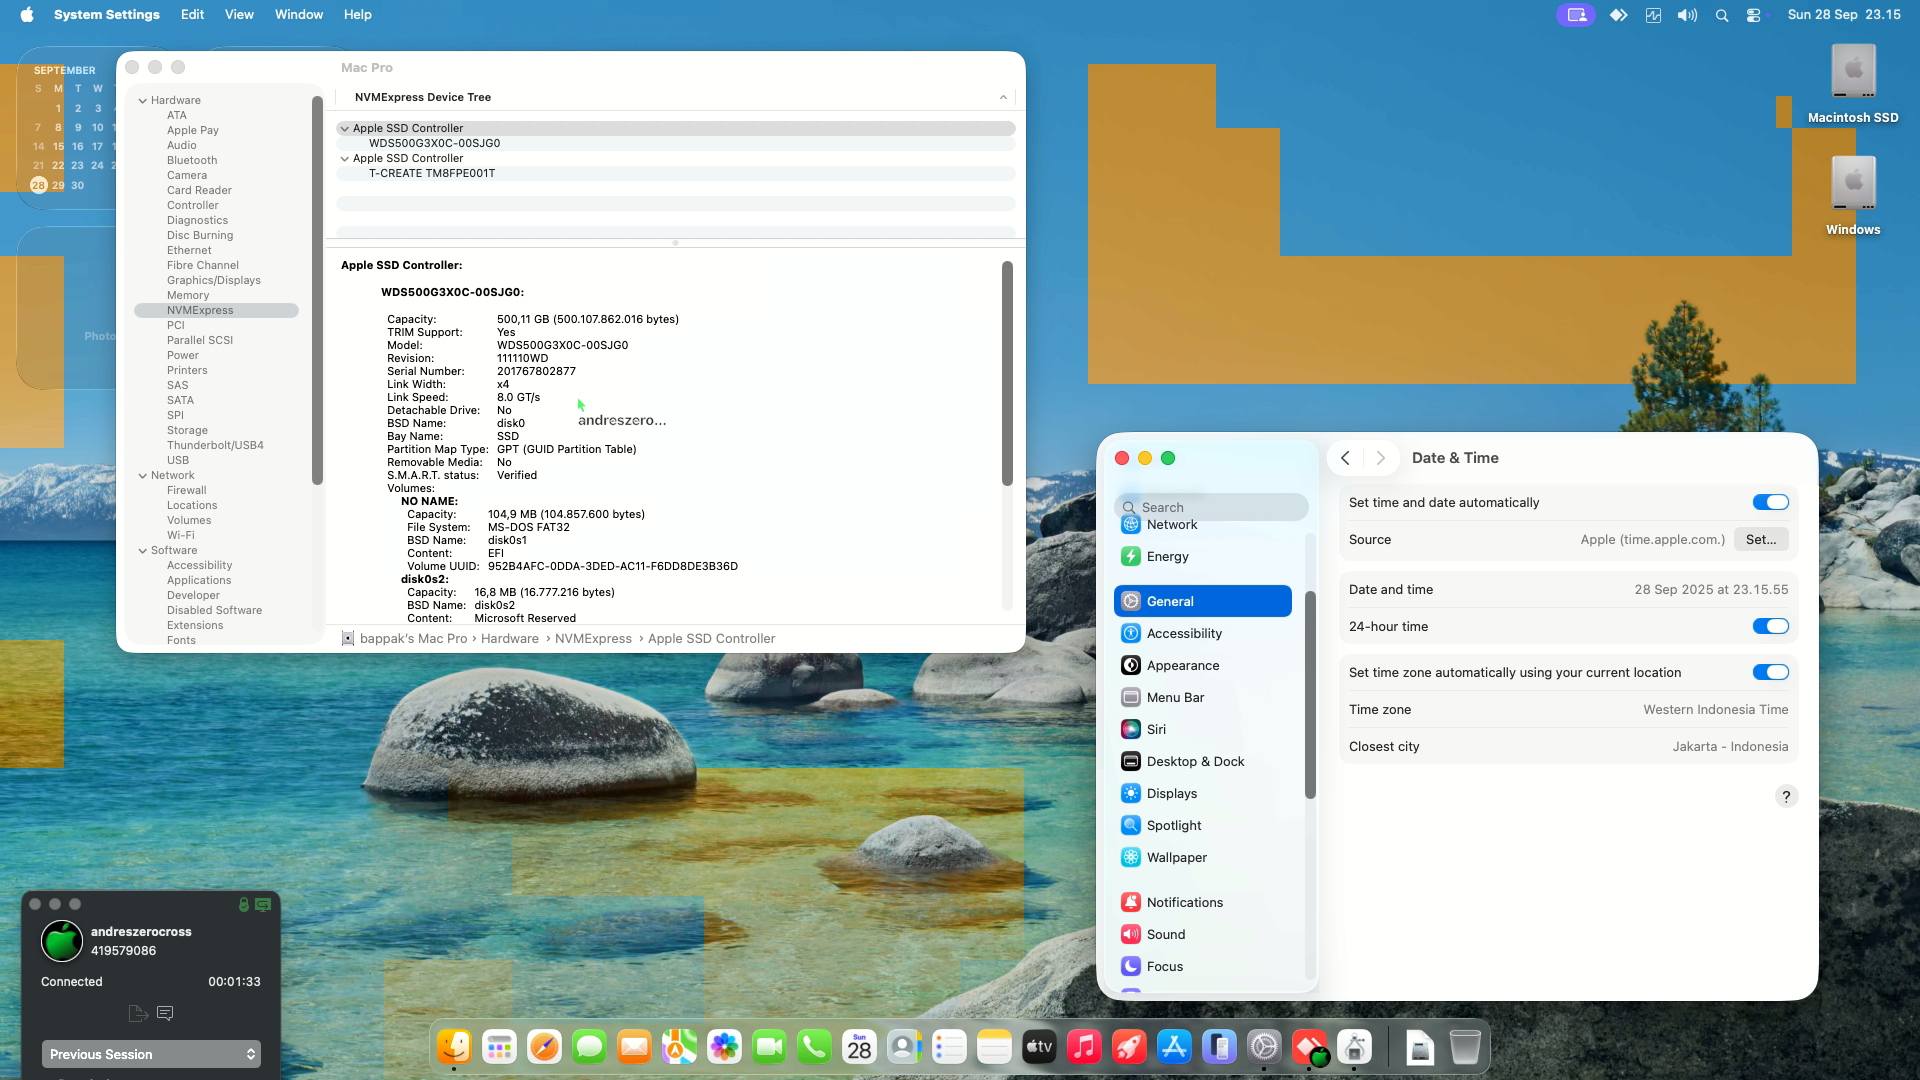This screenshot has height=1080, width=1920.
Task: Collapse second Apple SSD Controller above T-CREATE
Action: tap(345, 158)
